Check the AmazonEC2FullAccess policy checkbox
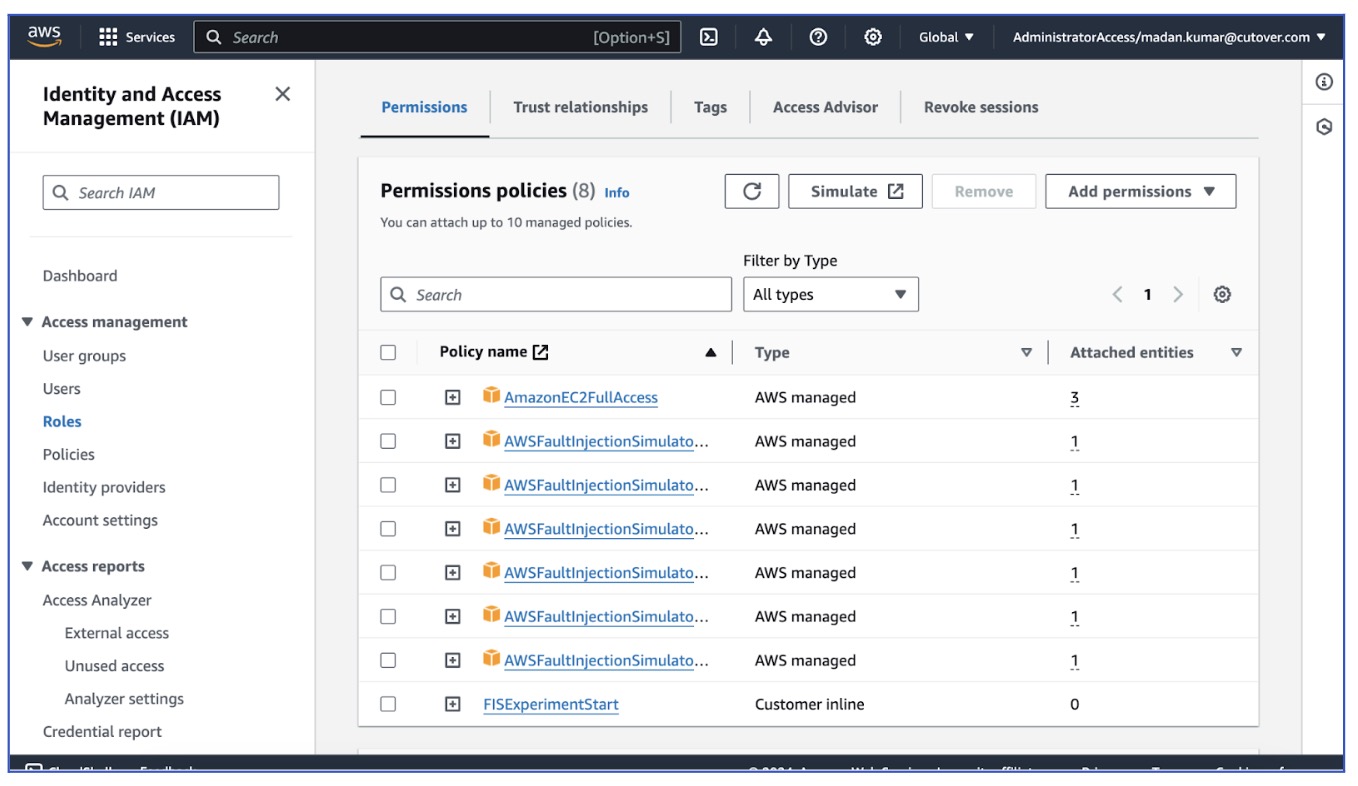This screenshot has height=786, width=1358. click(x=388, y=397)
